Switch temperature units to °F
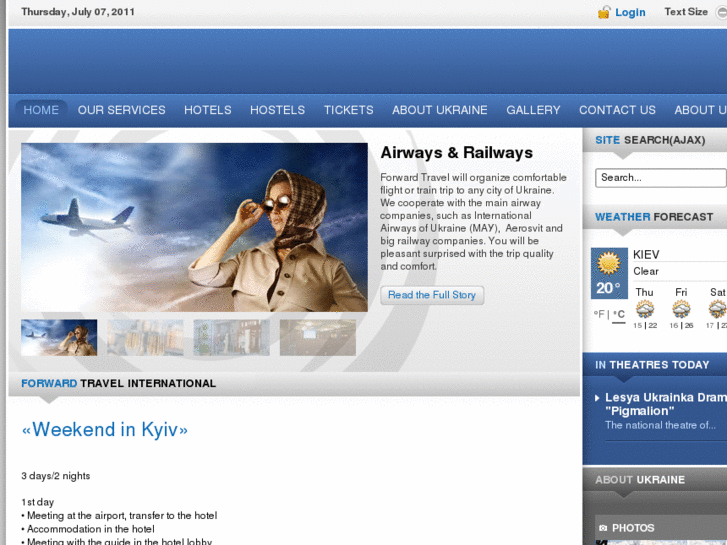The width and height of the screenshot is (727, 545). [x=599, y=314]
